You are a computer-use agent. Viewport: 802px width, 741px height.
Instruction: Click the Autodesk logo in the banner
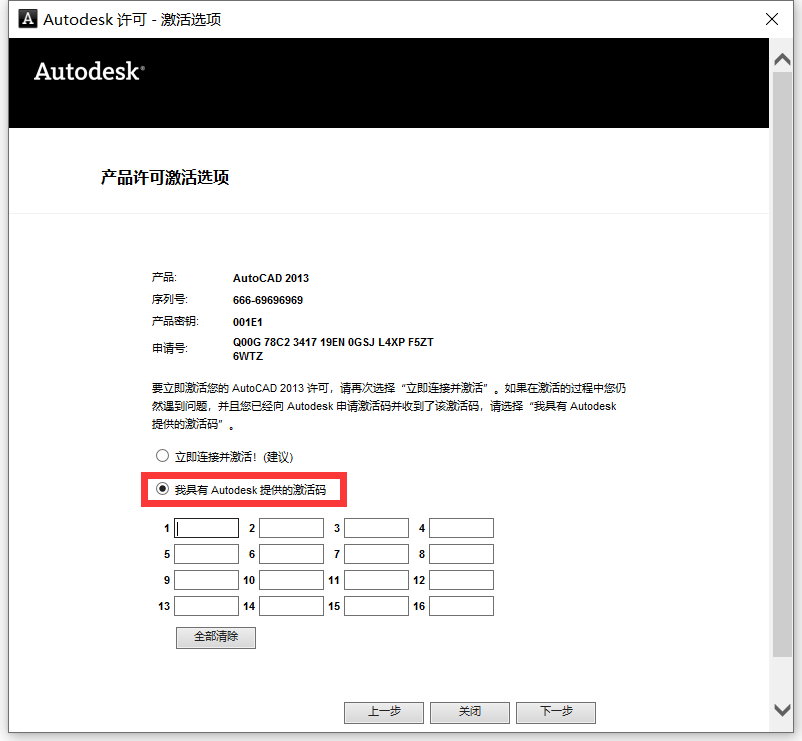pyautogui.click(x=89, y=71)
